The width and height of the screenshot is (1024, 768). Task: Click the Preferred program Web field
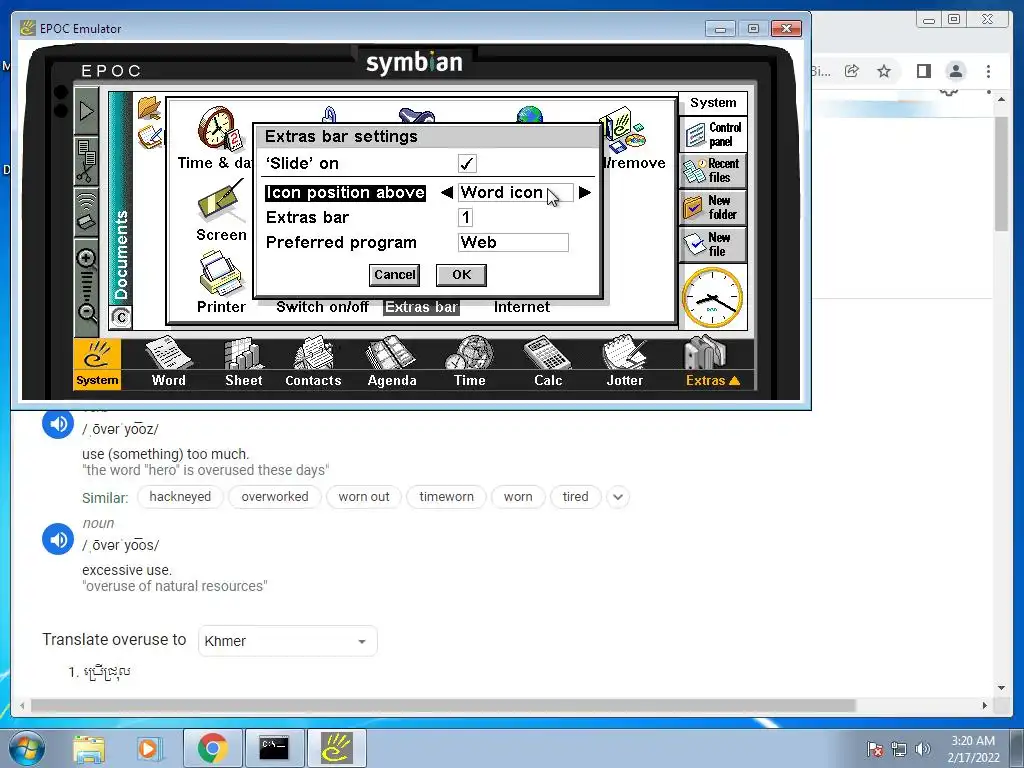[x=513, y=243]
